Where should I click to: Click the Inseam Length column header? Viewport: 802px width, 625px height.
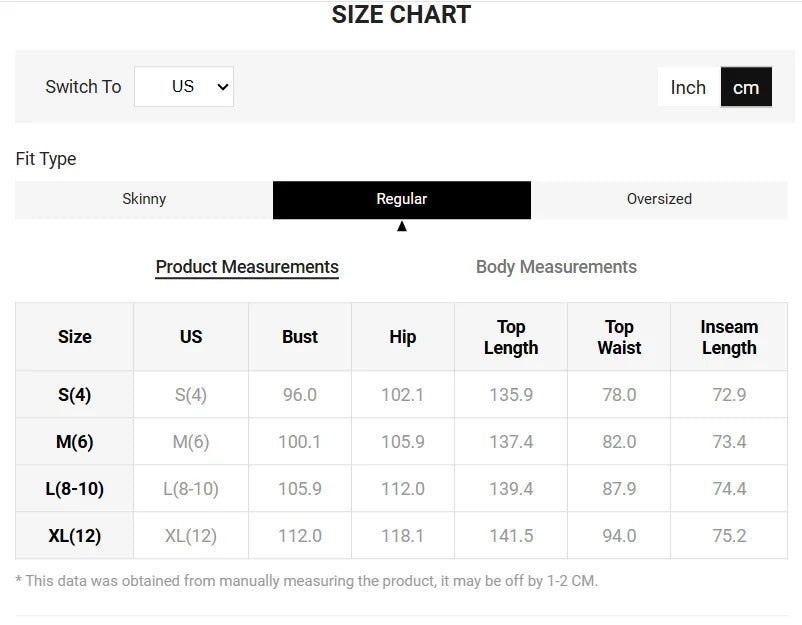pos(729,337)
